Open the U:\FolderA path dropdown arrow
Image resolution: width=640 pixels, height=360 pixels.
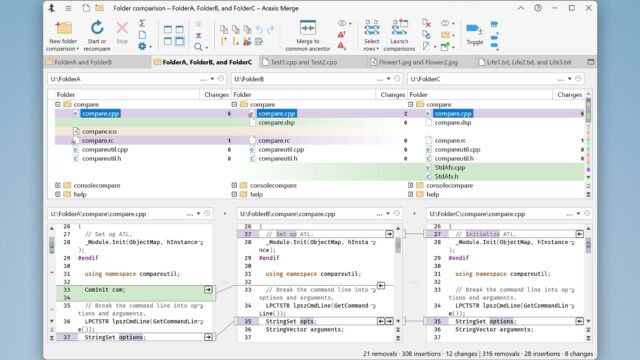212,79
